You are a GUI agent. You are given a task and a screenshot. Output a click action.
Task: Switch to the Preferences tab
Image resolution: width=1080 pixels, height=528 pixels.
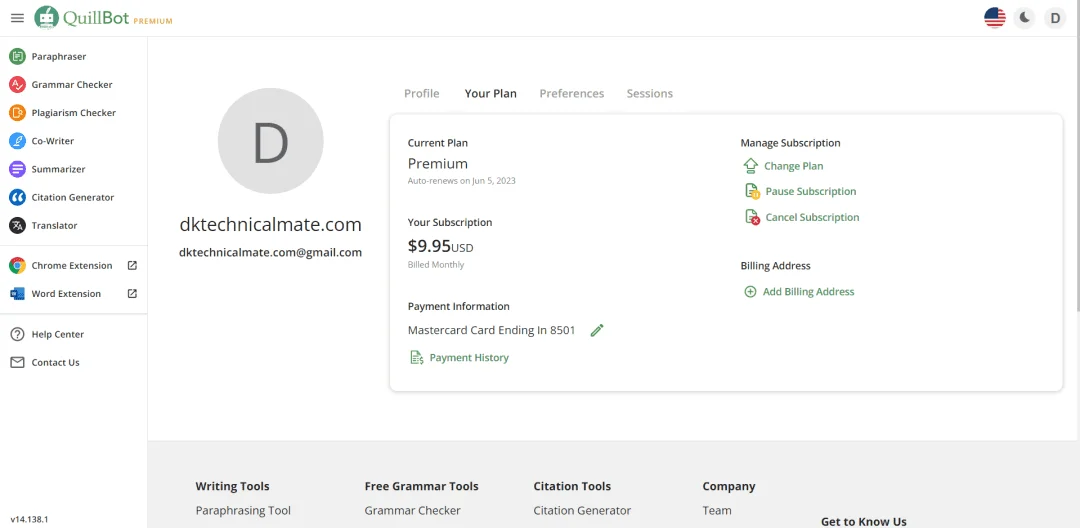(572, 94)
